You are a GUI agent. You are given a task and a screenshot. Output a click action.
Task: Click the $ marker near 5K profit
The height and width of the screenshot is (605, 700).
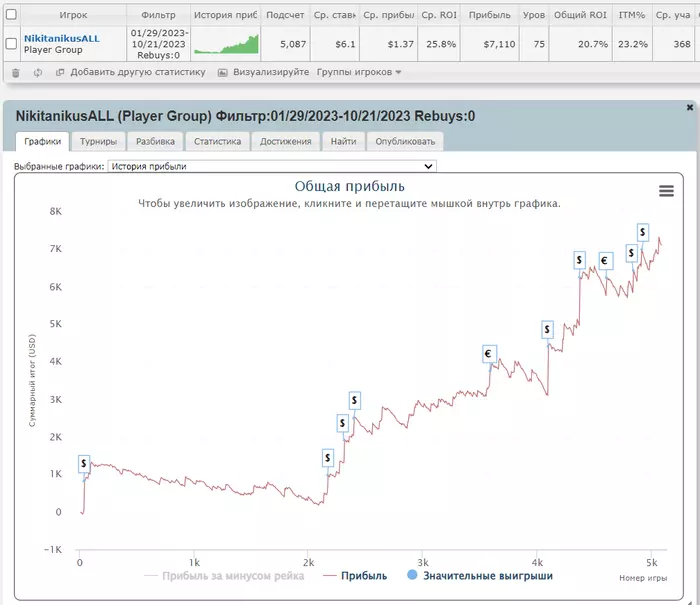click(x=547, y=330)
